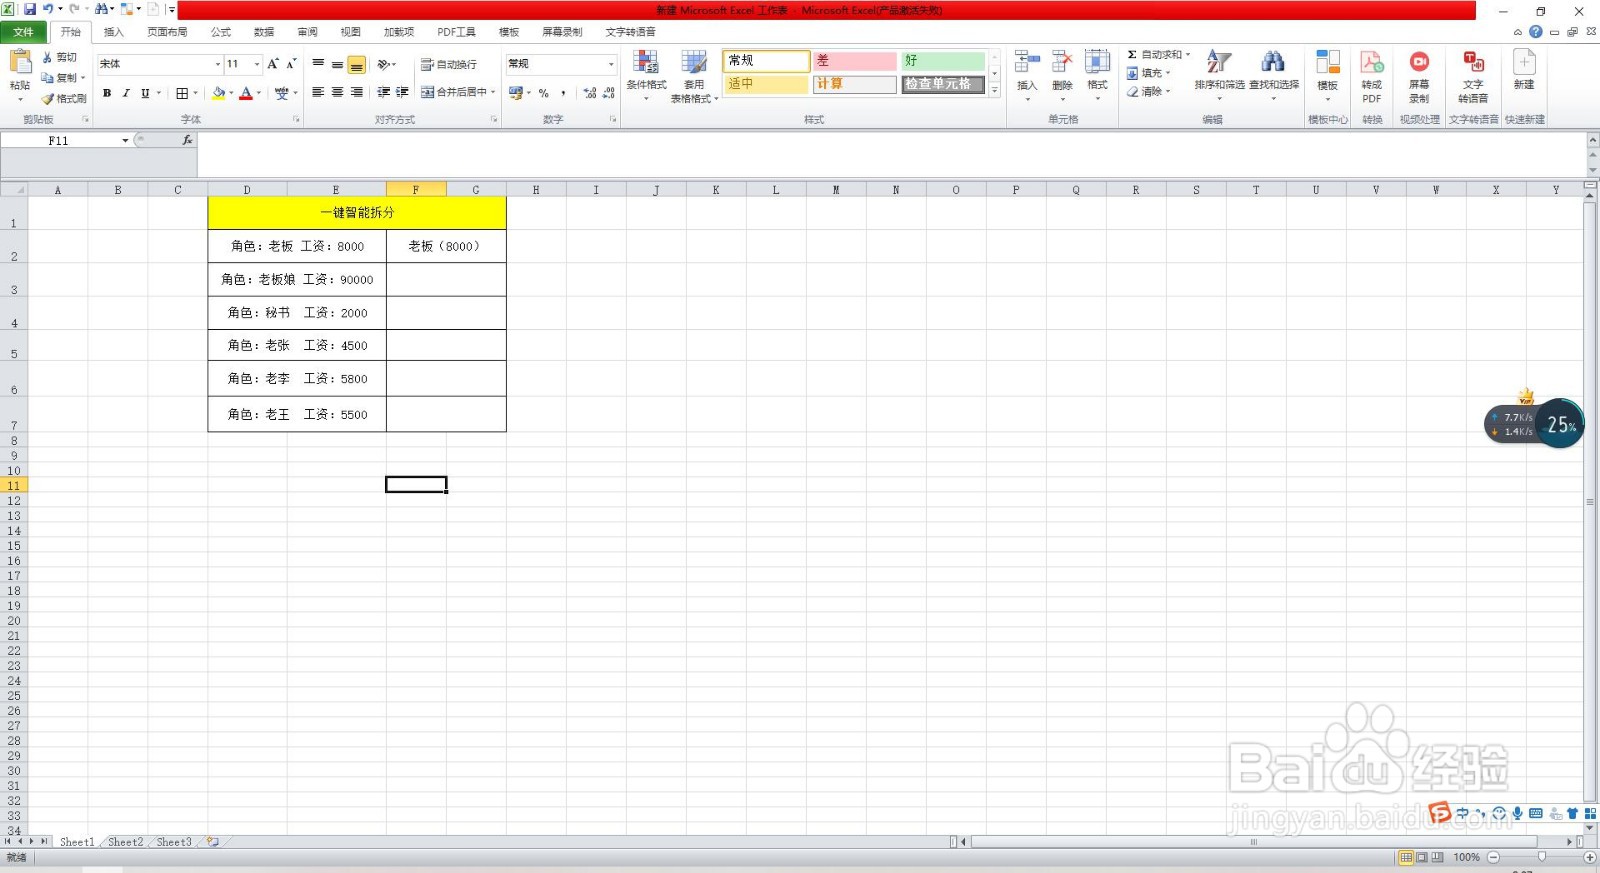Open the fx insert function button
This screenshot has height=873, width=1600.
coord(187,140)
